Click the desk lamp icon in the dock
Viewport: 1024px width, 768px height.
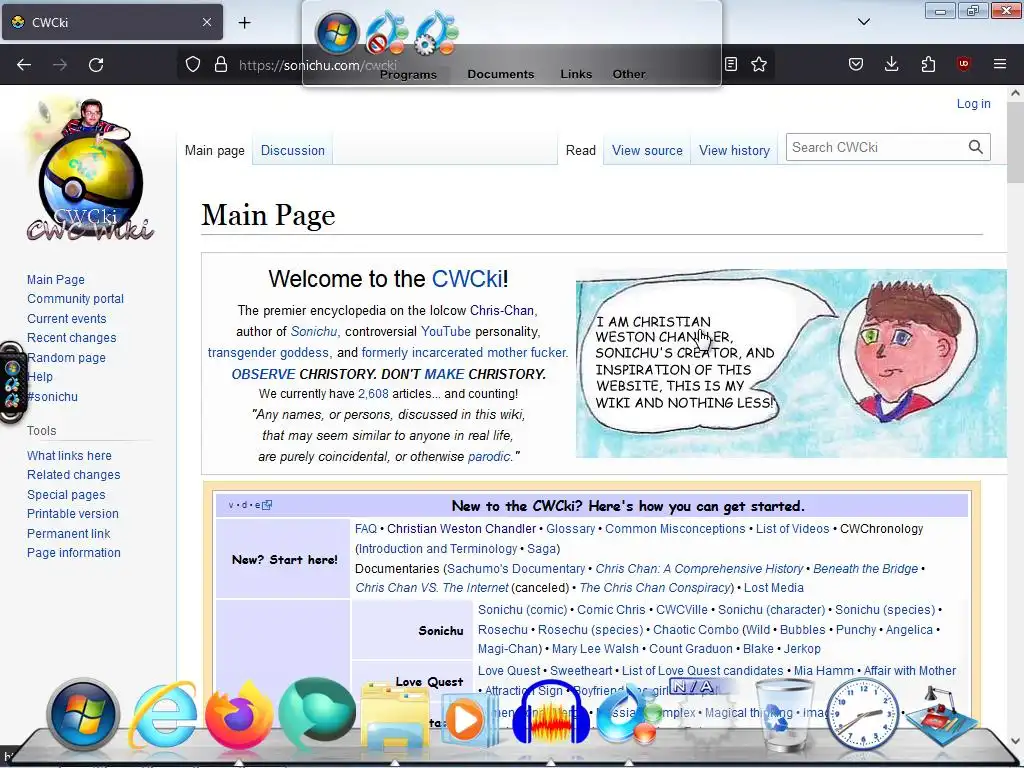click(941, 715)
